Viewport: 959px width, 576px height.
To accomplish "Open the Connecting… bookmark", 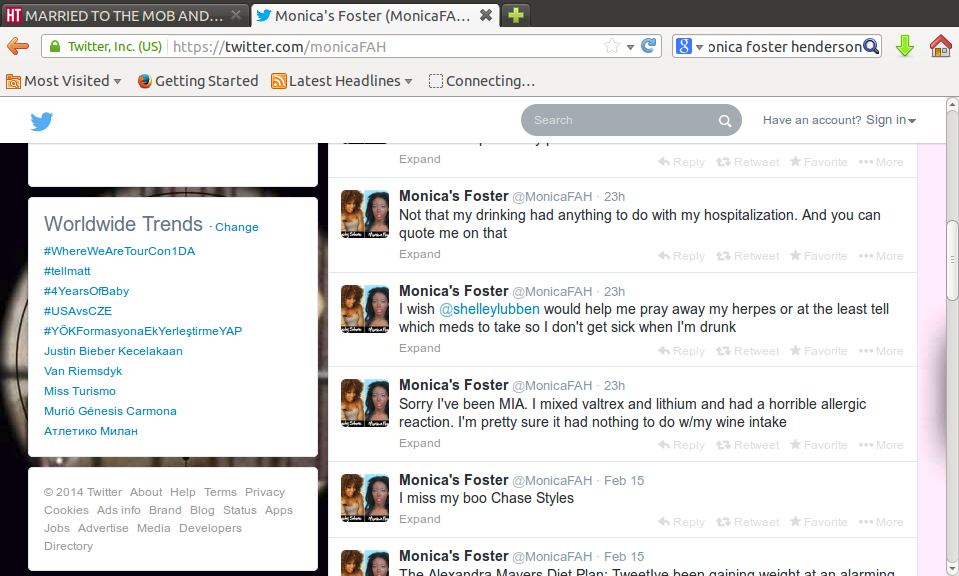I will 482,81.
